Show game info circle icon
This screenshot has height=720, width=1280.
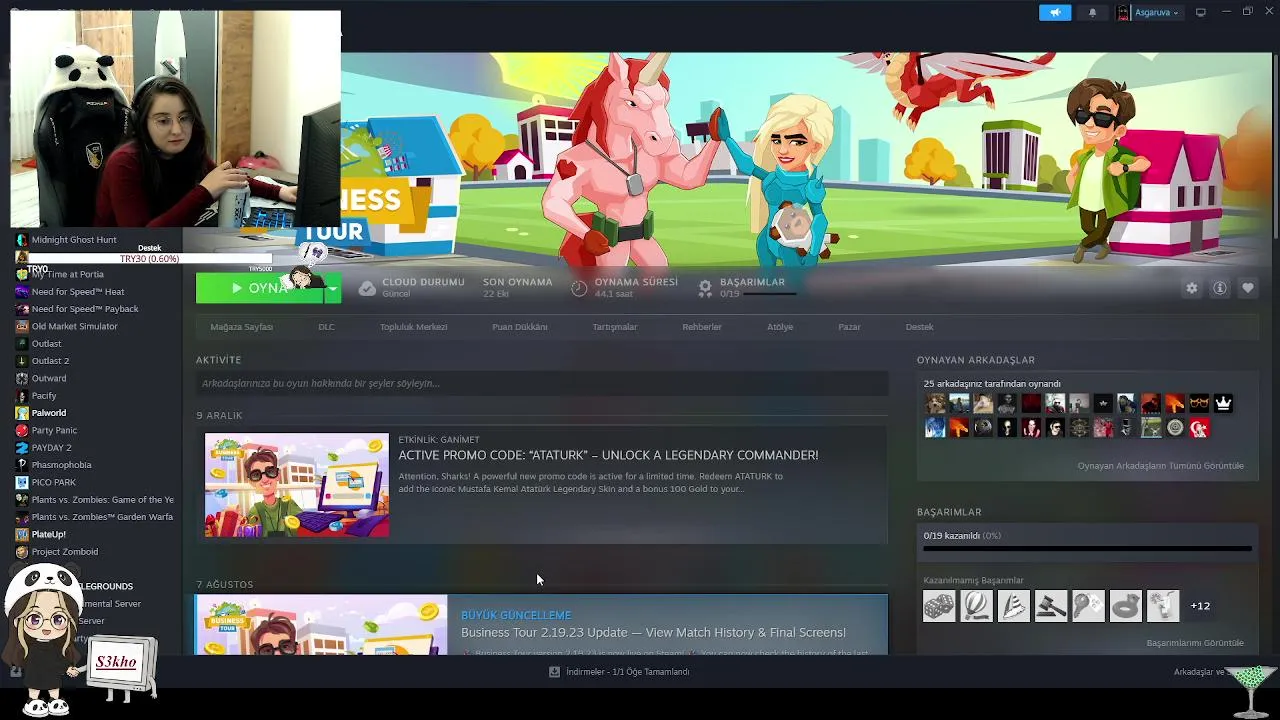[1219, 288]
